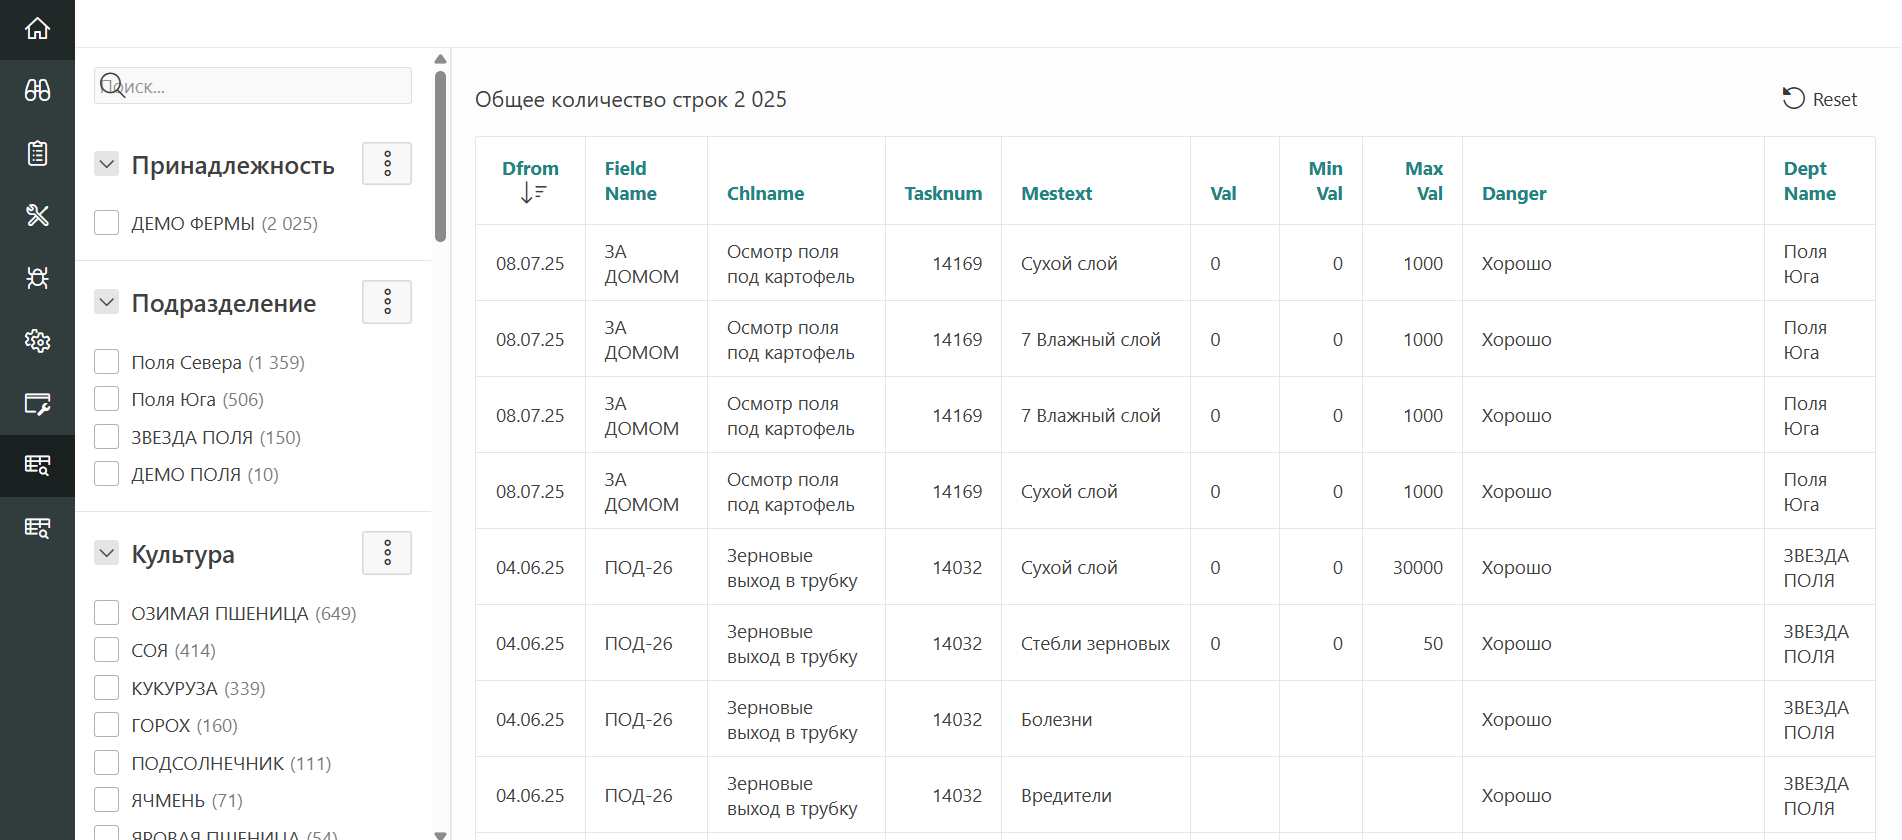Click the binoculars icon in sidebar
1902x840 pixels.
(x=37, y=91)
